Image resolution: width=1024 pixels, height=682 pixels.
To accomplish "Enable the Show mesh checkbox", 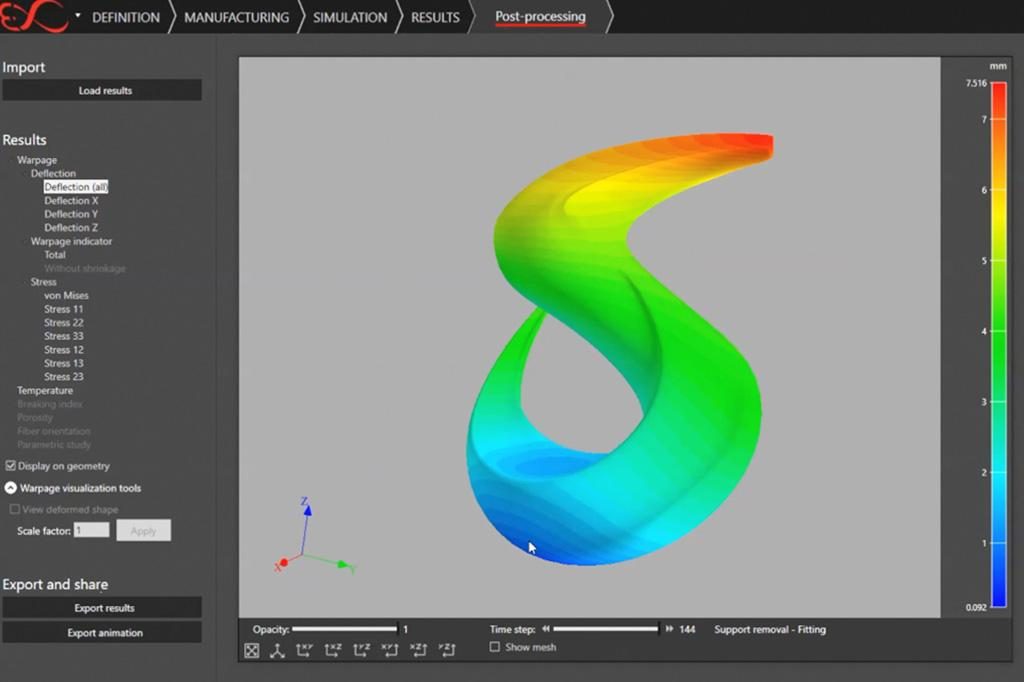I will click(493, 647).
